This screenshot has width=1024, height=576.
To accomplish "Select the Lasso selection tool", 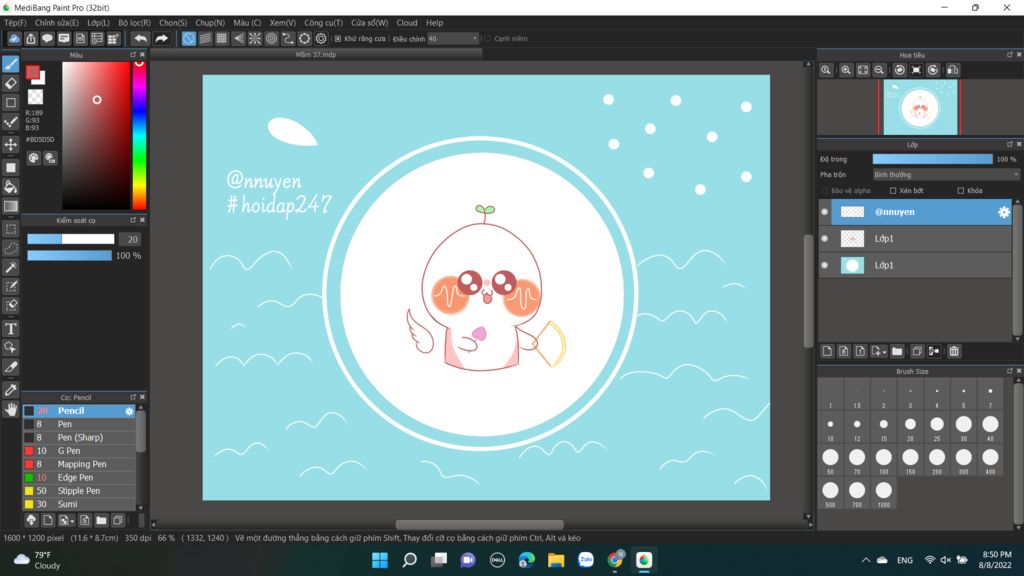I will coord(10,248).
